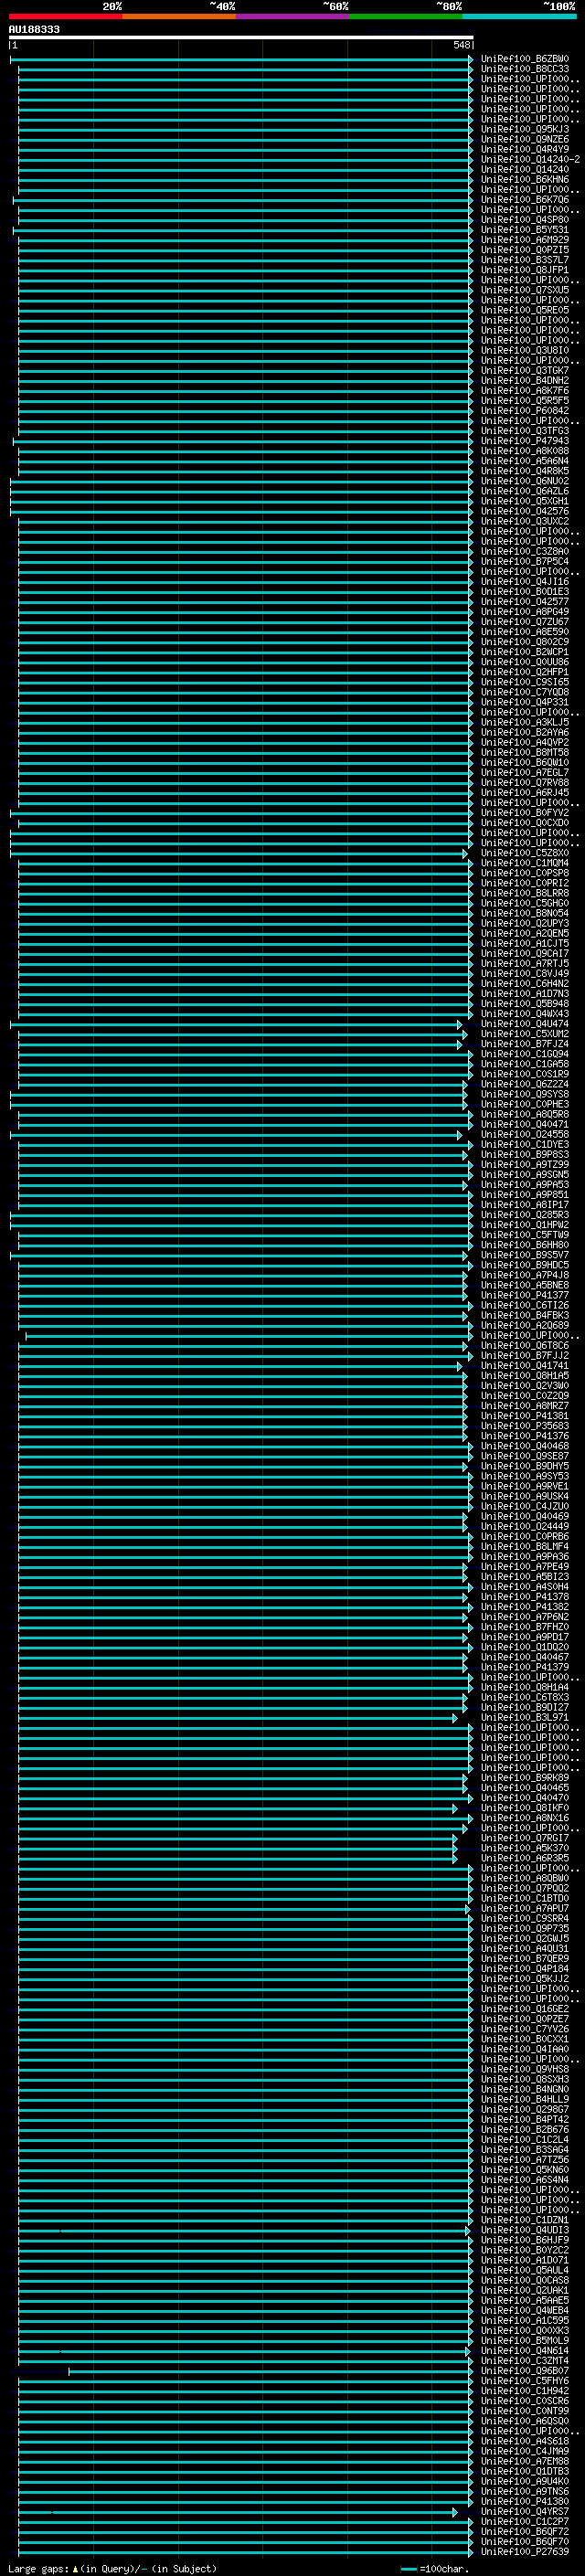Click the UniRef100_Q8JFP1 label

(524, 270)
